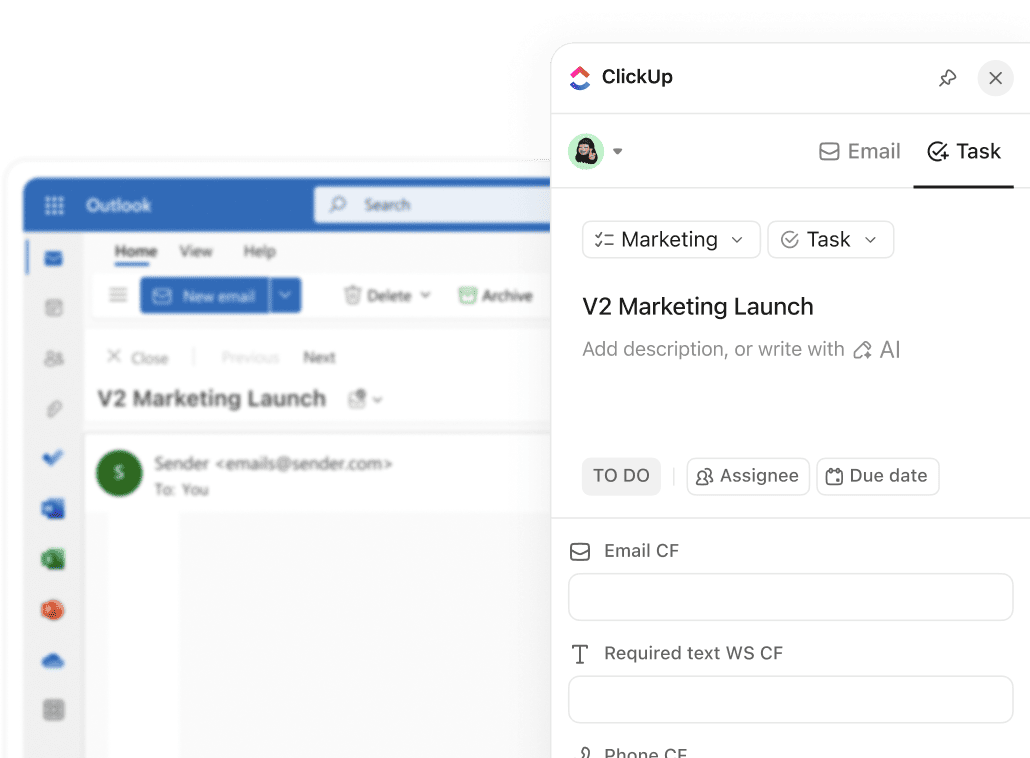Set the task Due date
The height and width of the screenshot is (758, 1030).
[878, 476]
